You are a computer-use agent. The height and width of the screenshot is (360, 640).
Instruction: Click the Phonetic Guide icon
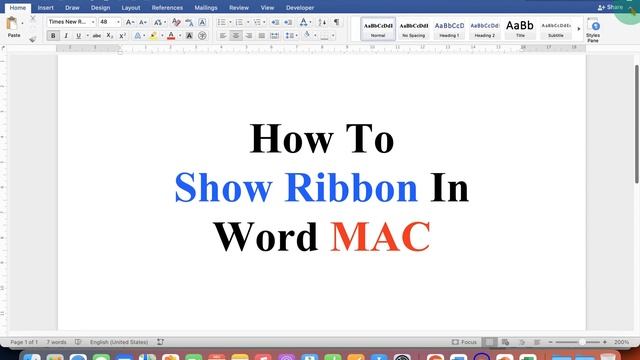pos(189,22)
